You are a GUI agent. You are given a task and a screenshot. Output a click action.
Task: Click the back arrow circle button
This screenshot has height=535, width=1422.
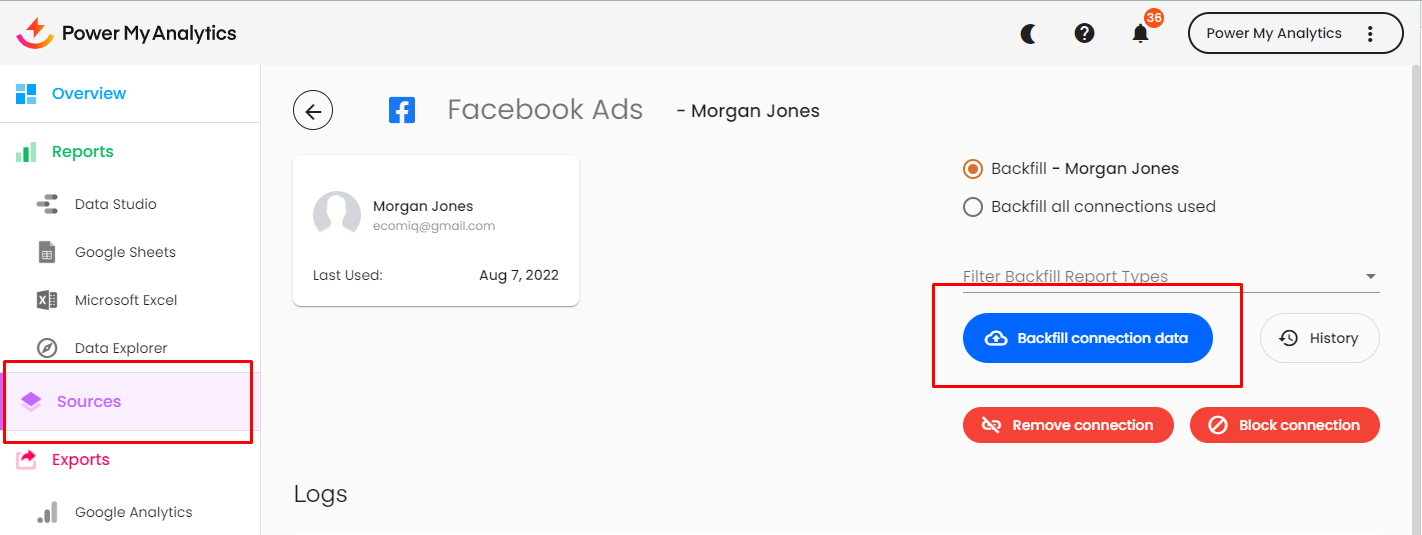click(313, 111)
